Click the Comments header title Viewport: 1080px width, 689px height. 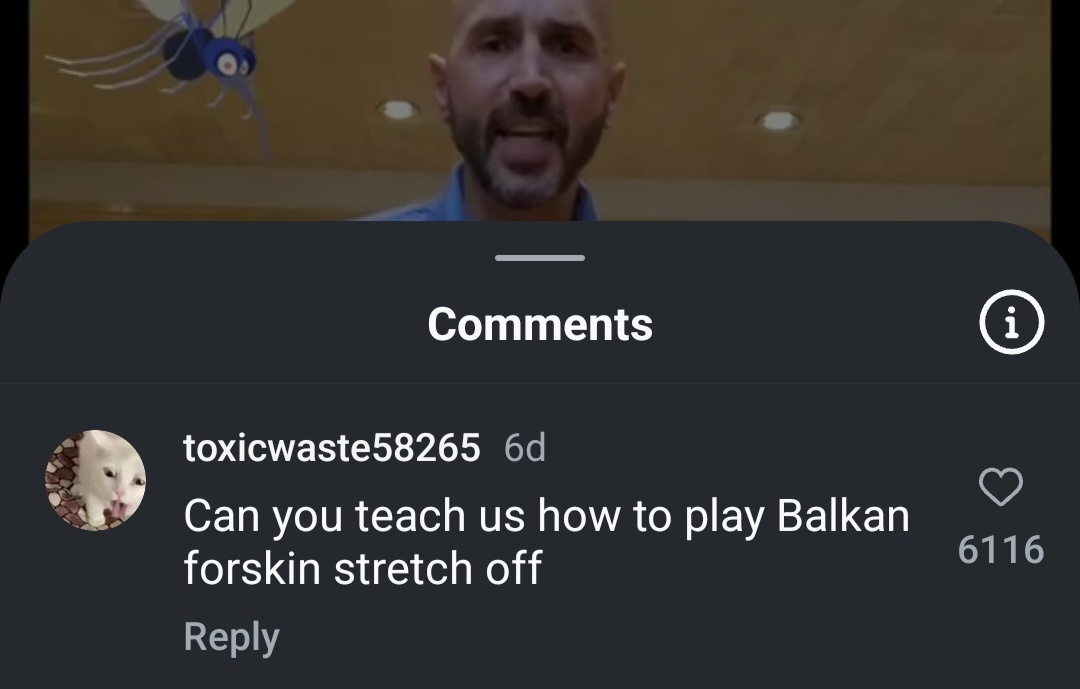(x=540, y=324)
